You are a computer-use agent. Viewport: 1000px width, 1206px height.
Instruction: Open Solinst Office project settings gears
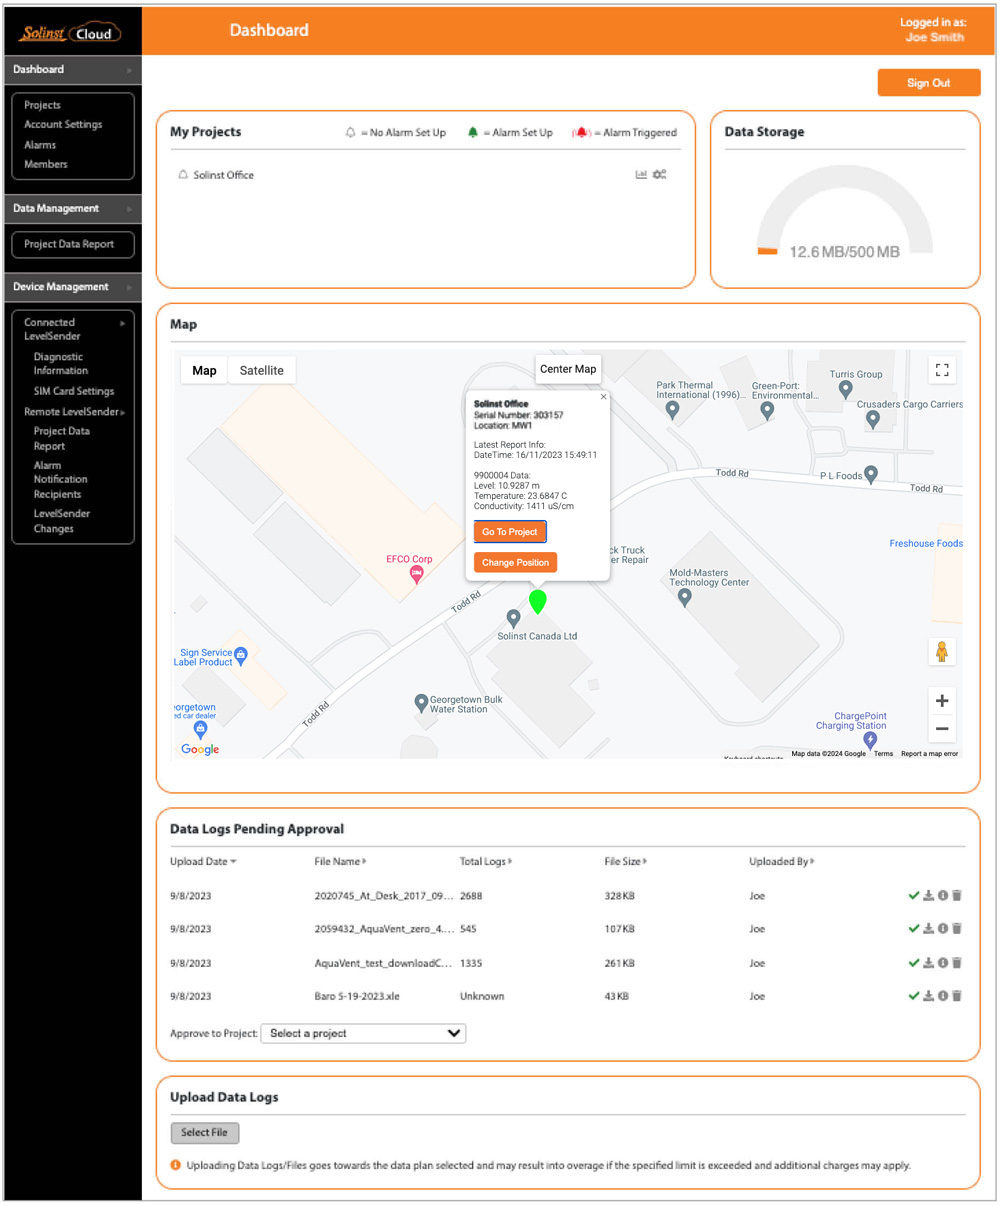[659, 175]
